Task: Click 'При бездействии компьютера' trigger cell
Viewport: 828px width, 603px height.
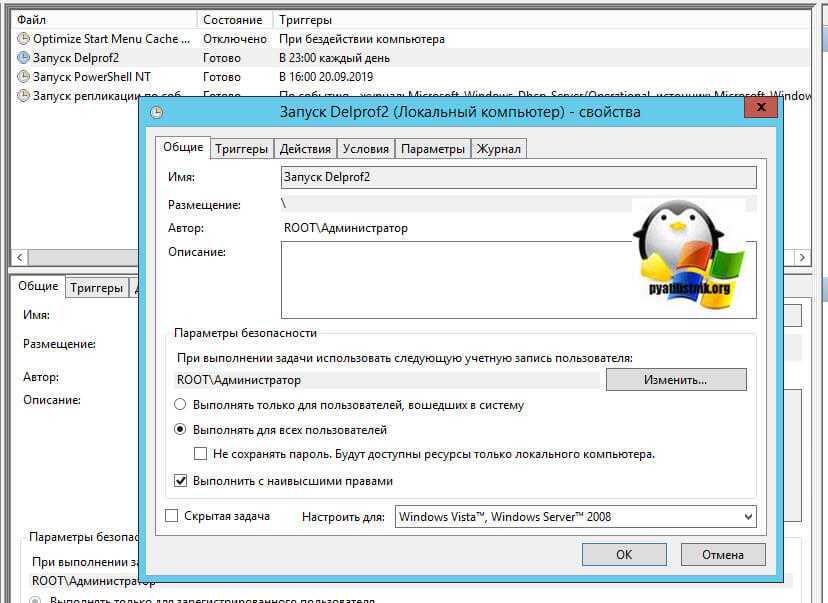Action: [x=362, y=39]
